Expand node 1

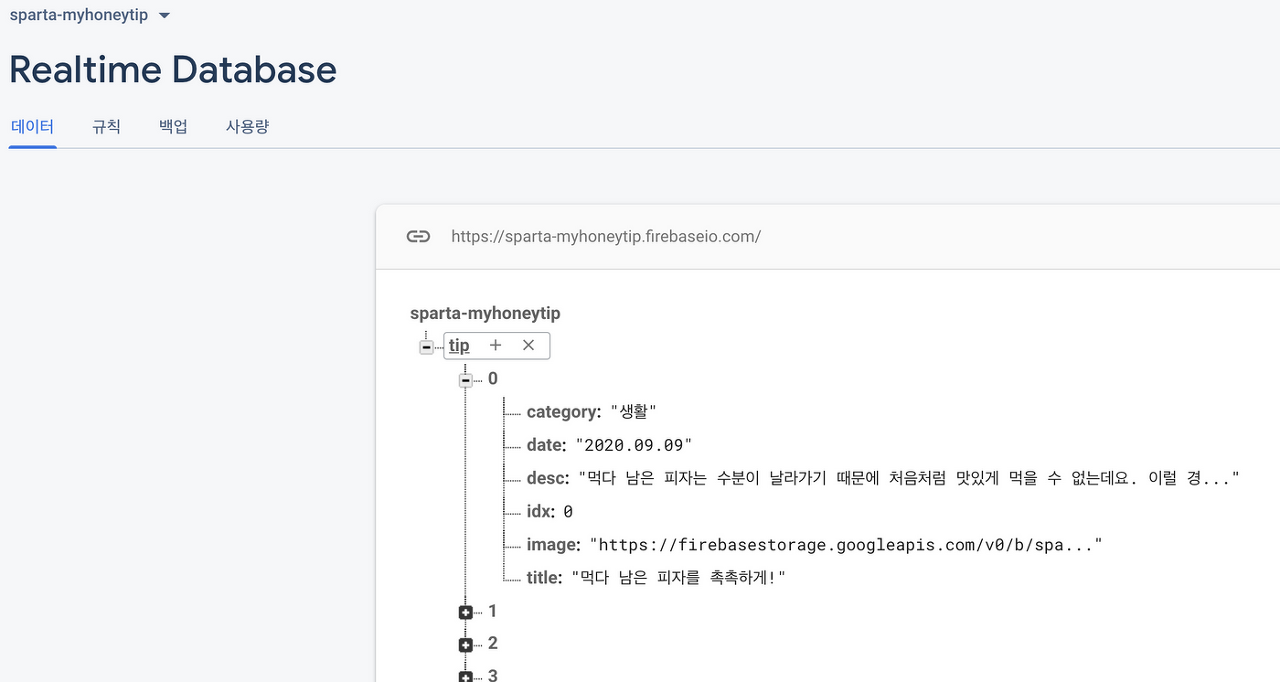[465, 612]
